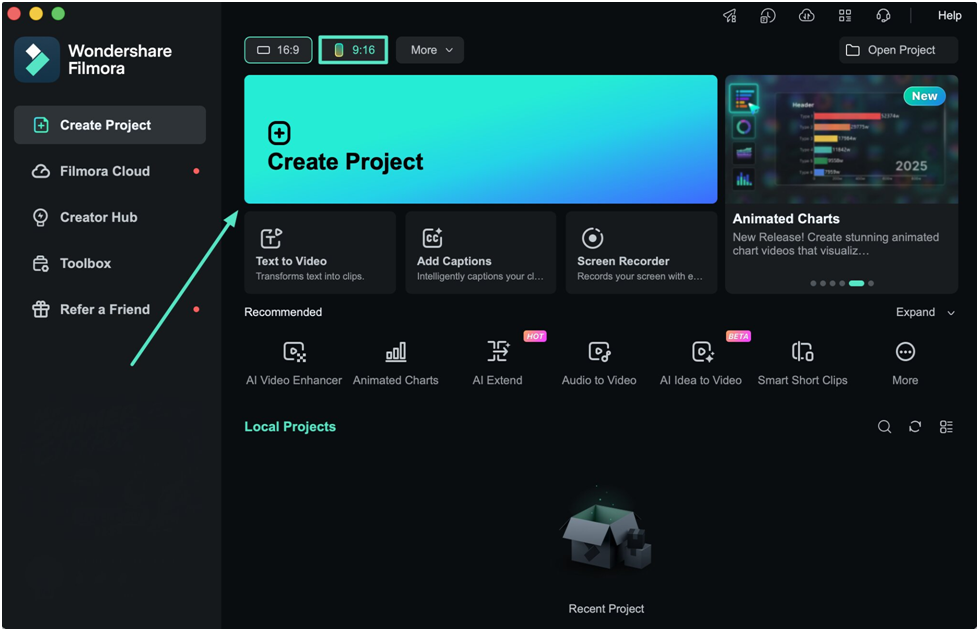Image resolution: width=979 pixels, height=631 pixels.
Task: Open the Help menu
Action: [x=949, y=16]
